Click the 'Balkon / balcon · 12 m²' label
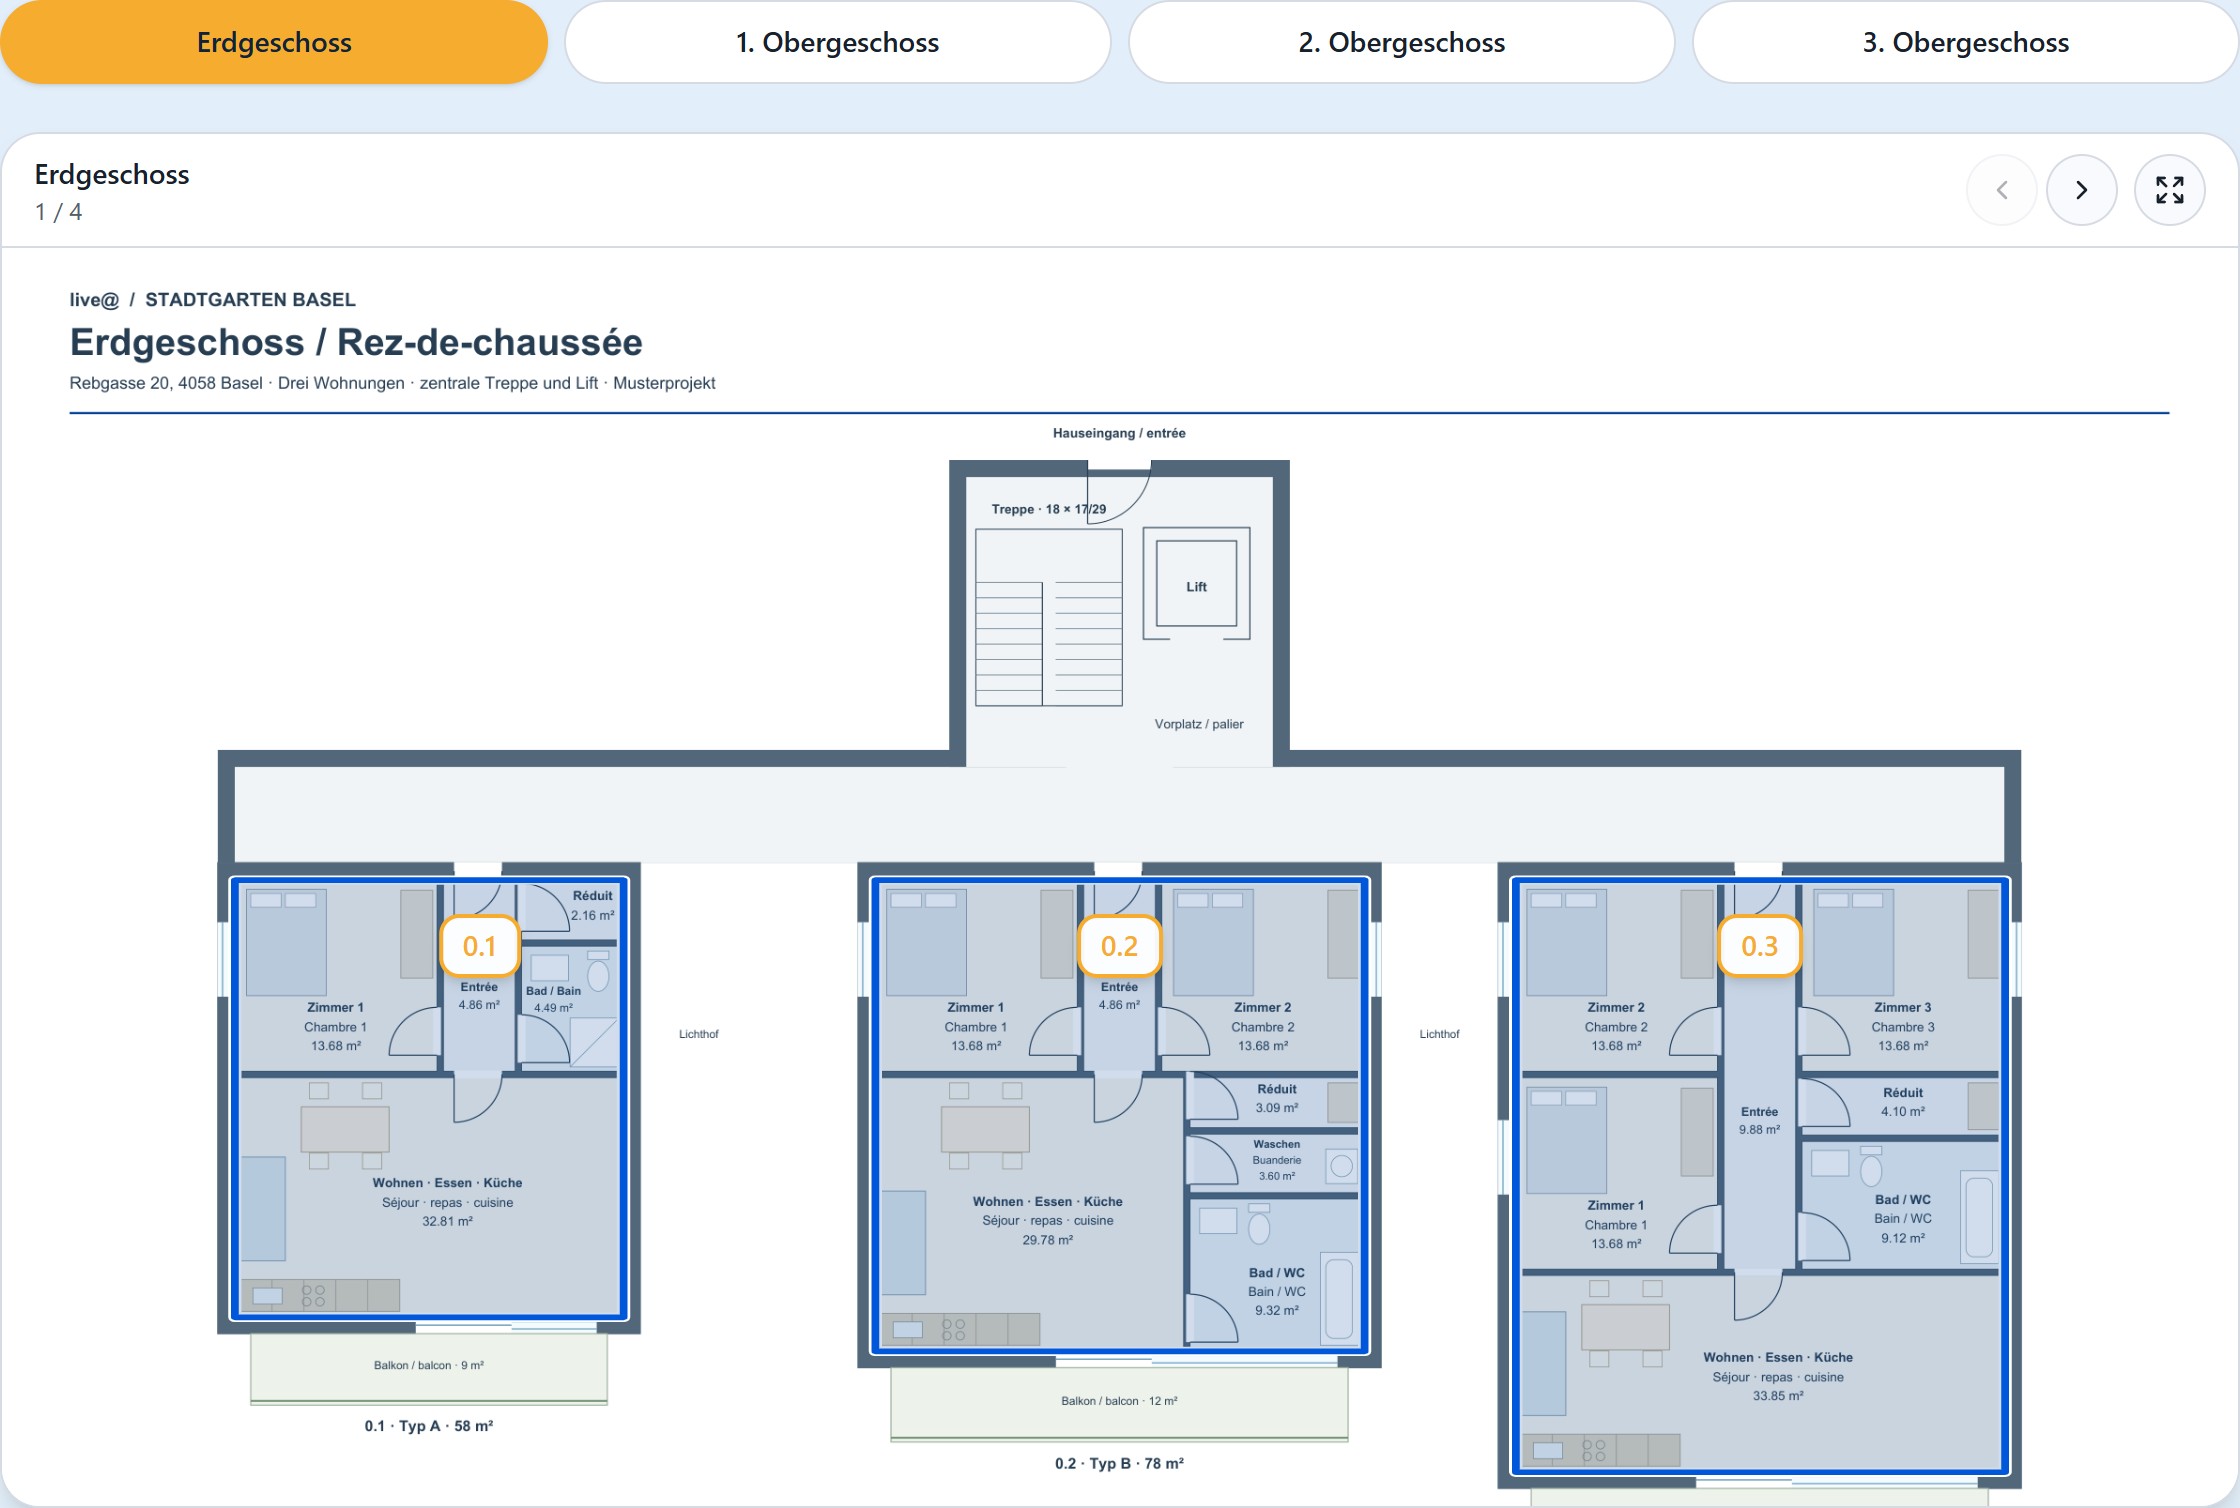Screen dimensions: 2240x1508 click(x=1119, y=1401)
